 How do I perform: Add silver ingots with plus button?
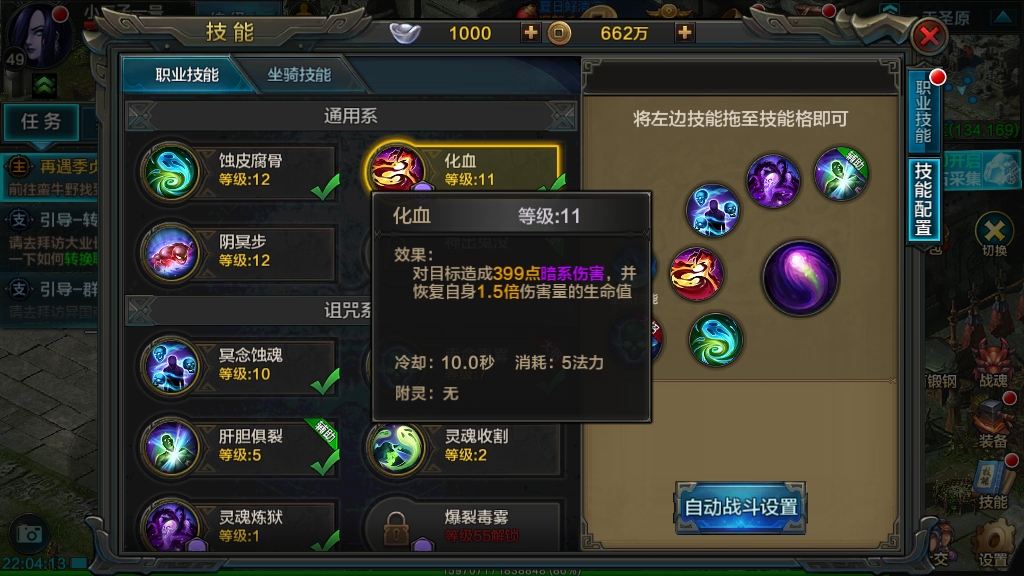tap(530, 32)
